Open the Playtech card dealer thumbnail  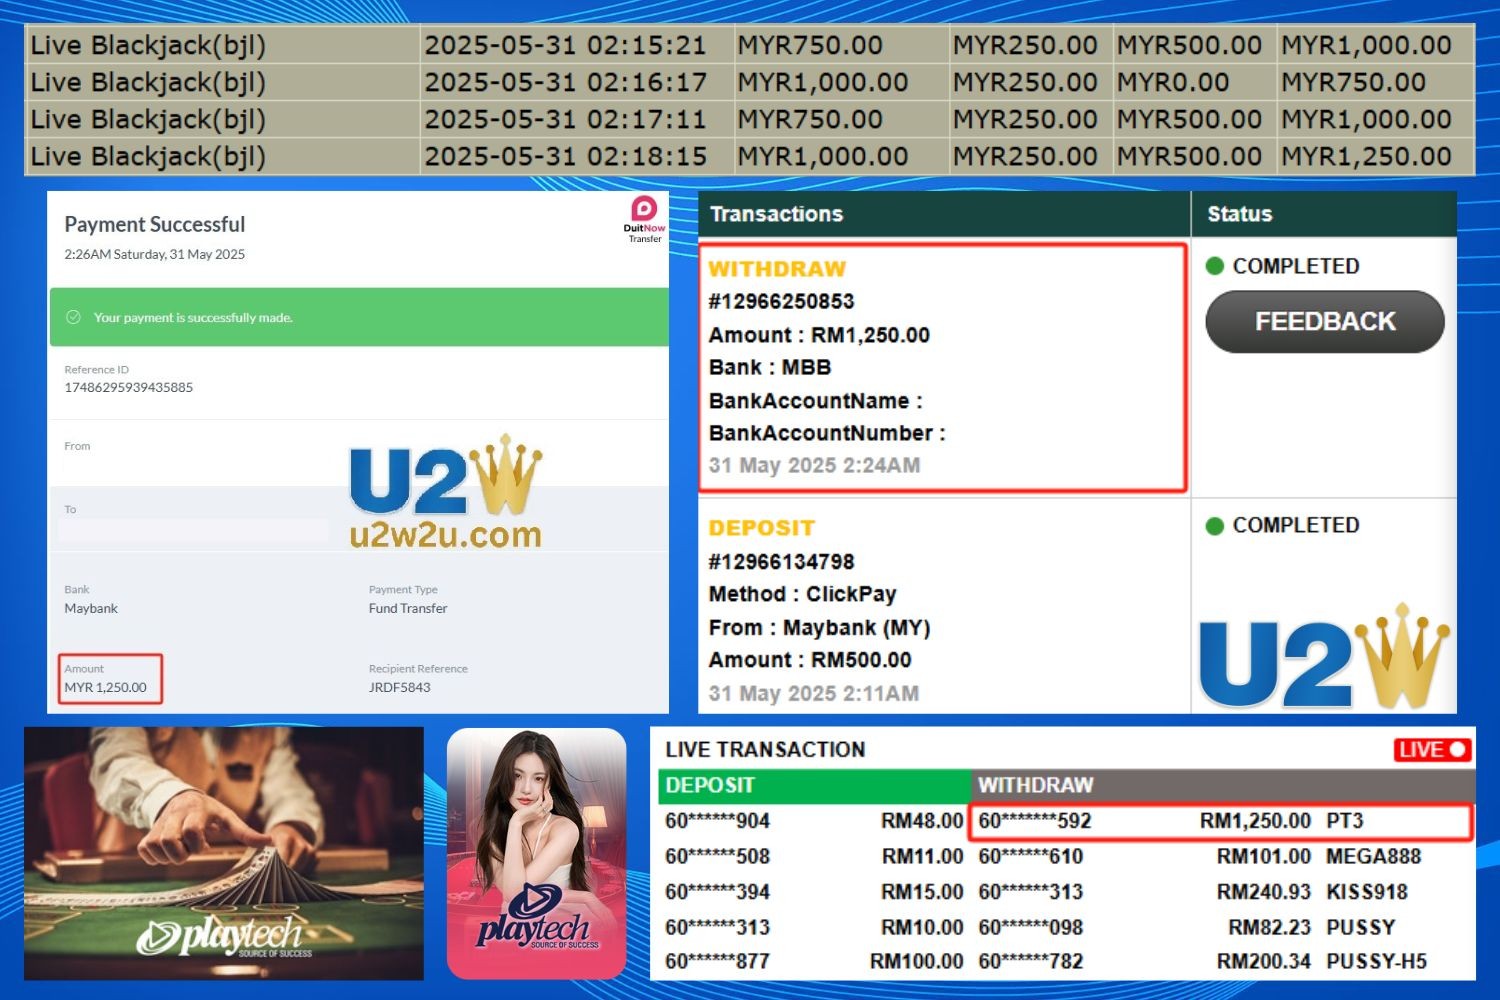tap(224, 853)
